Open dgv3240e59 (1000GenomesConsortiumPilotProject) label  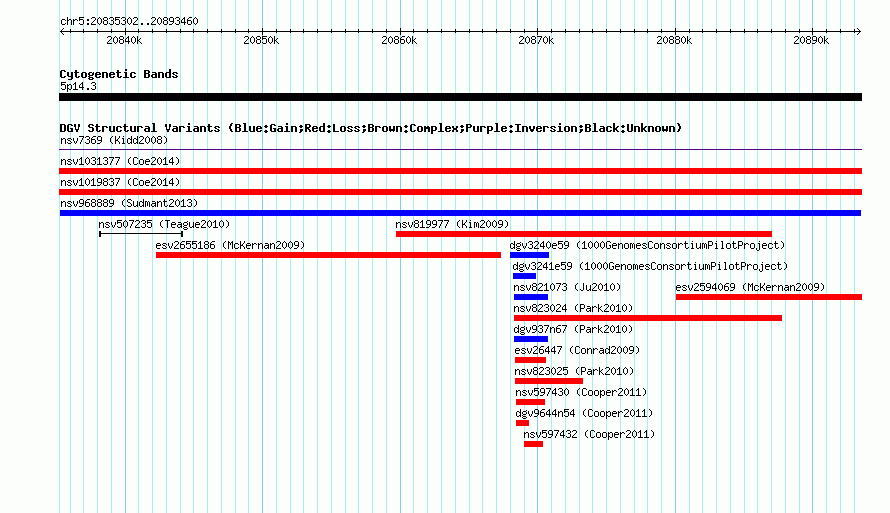647,245
